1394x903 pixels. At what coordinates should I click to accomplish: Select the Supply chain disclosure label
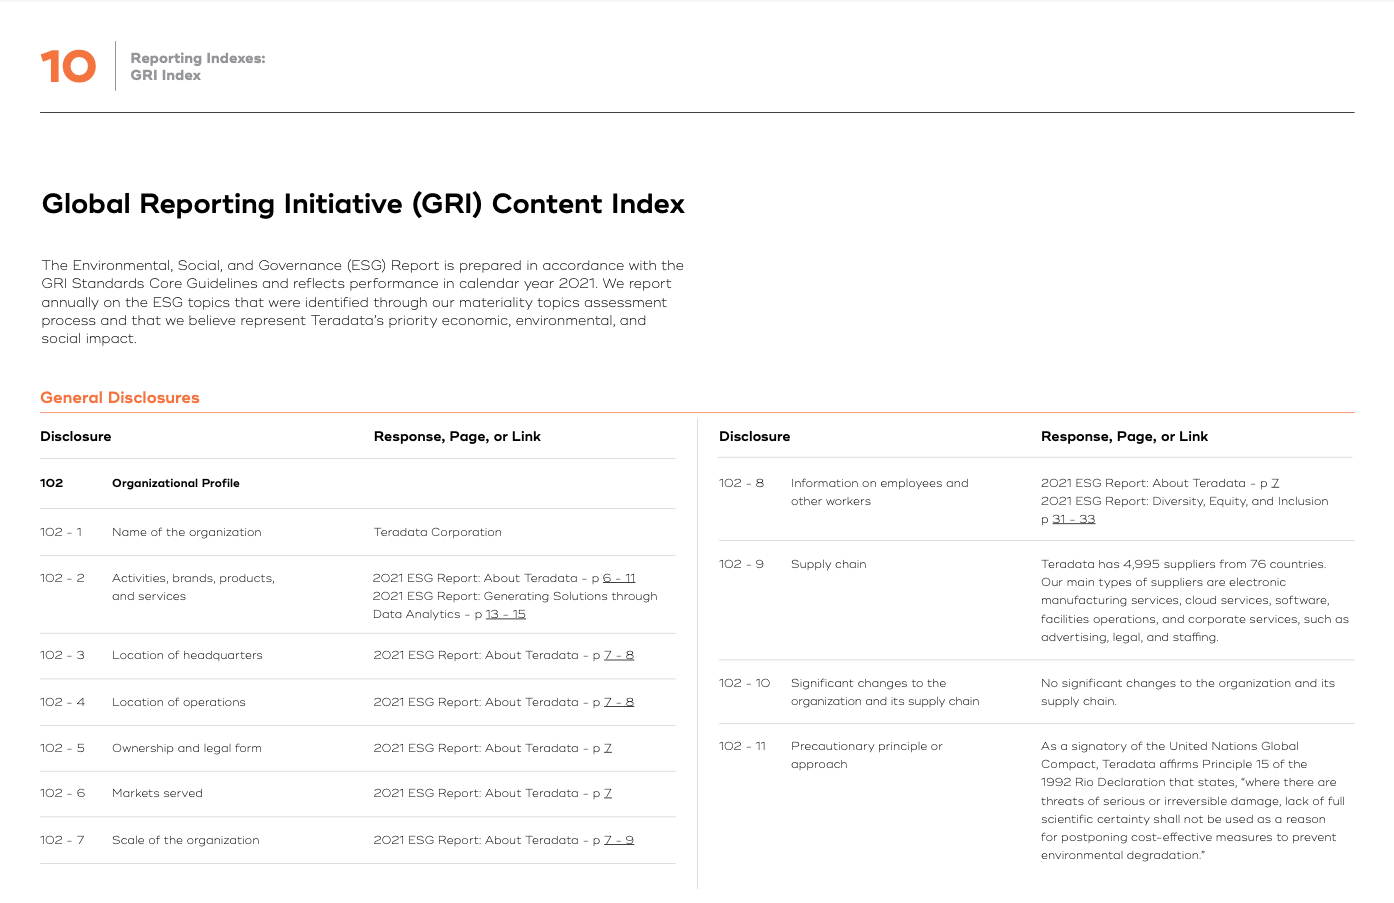(x=828, y=564)
